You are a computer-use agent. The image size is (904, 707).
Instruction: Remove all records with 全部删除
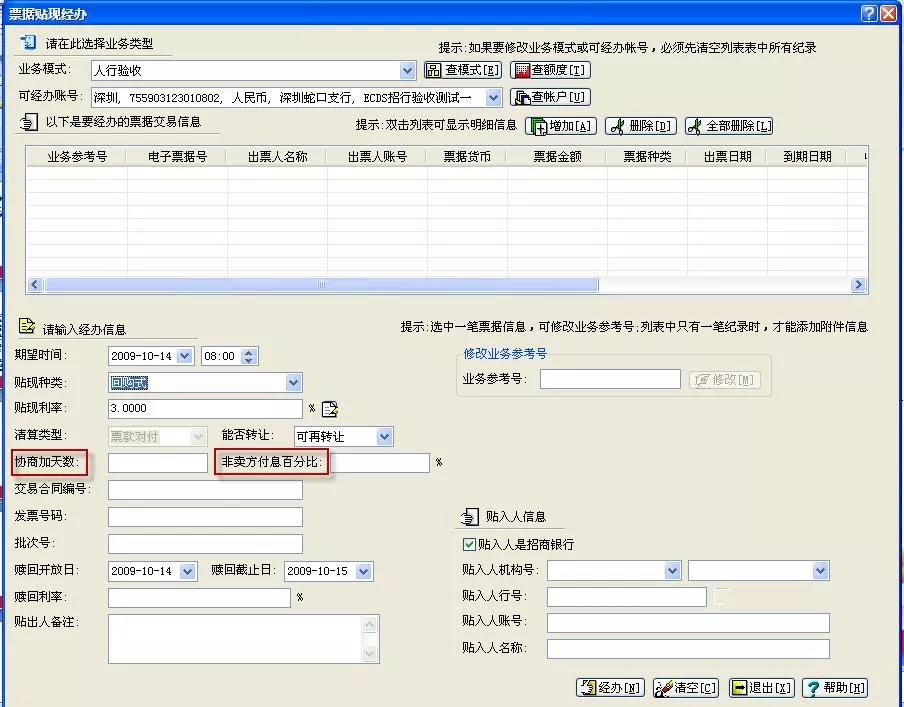coord(729,126)
